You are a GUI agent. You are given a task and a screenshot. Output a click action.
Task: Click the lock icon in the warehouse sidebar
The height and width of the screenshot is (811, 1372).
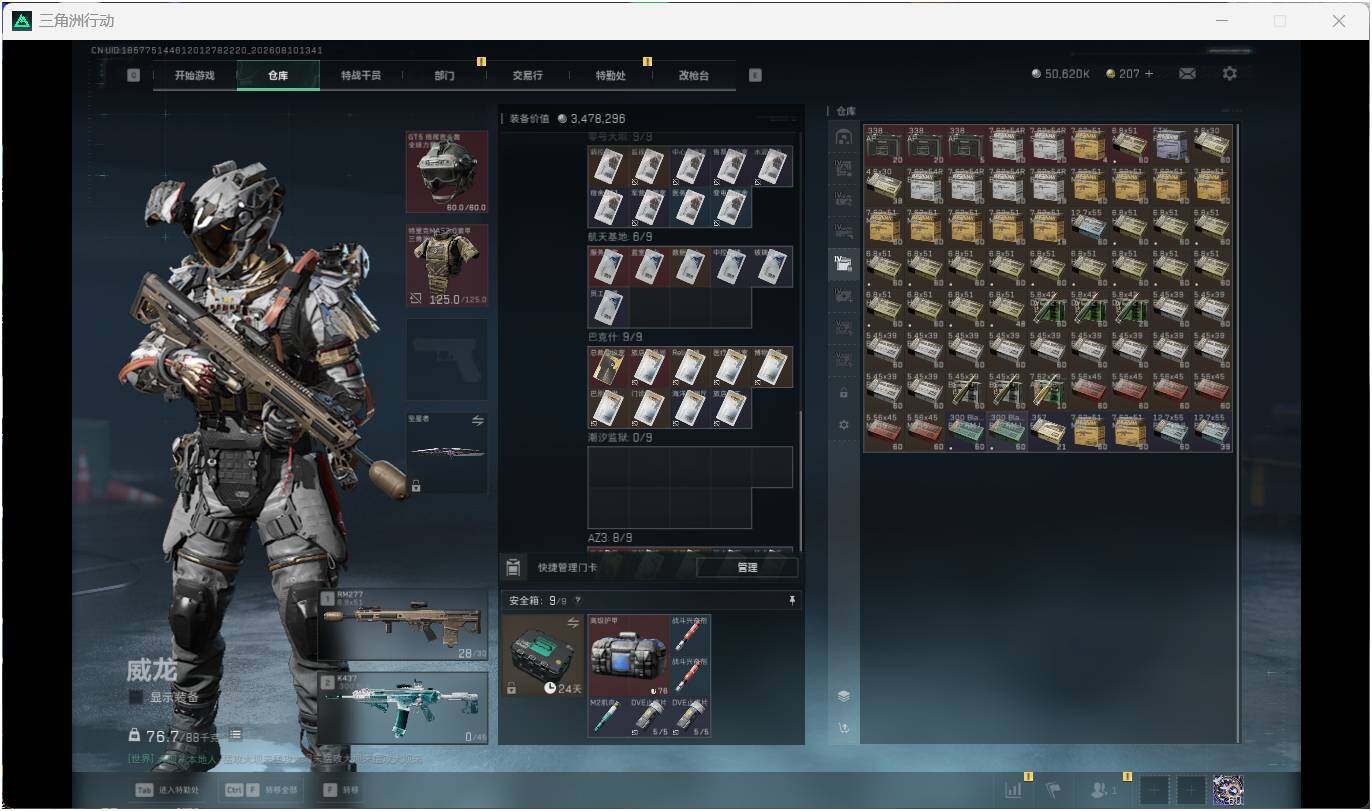click(843, 393)
